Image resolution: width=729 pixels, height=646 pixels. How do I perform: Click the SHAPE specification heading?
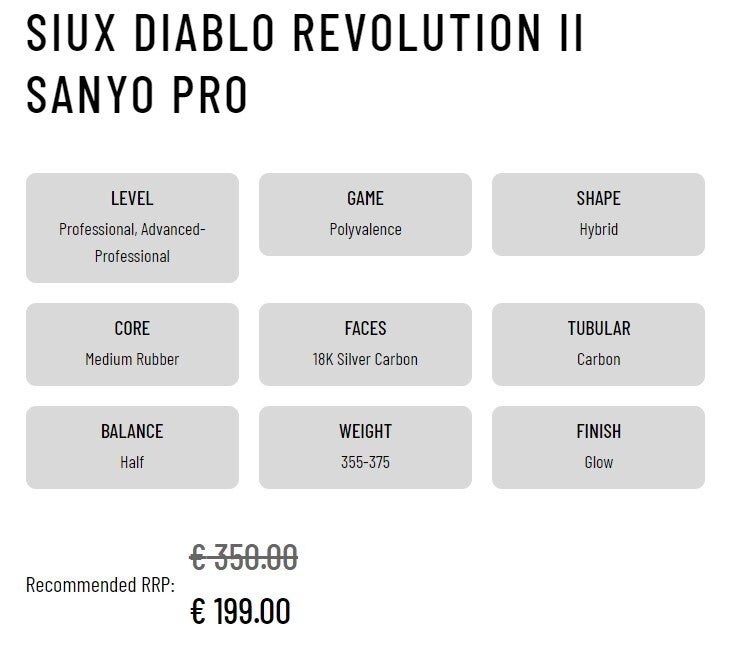pyautogui.click(x=598, y=198)
